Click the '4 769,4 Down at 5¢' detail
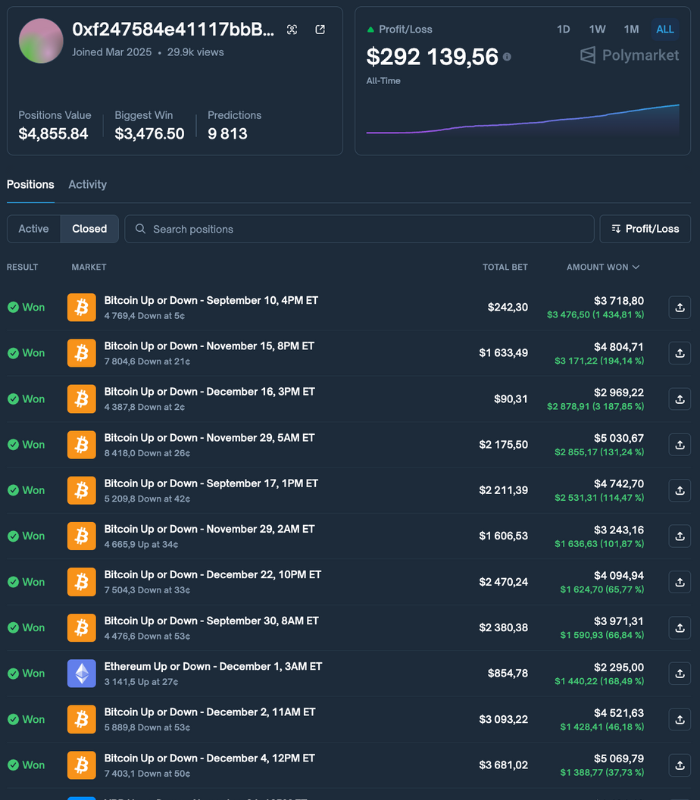Image resolution: width=700 pixels, height=800 pixels. pos(144,316)
